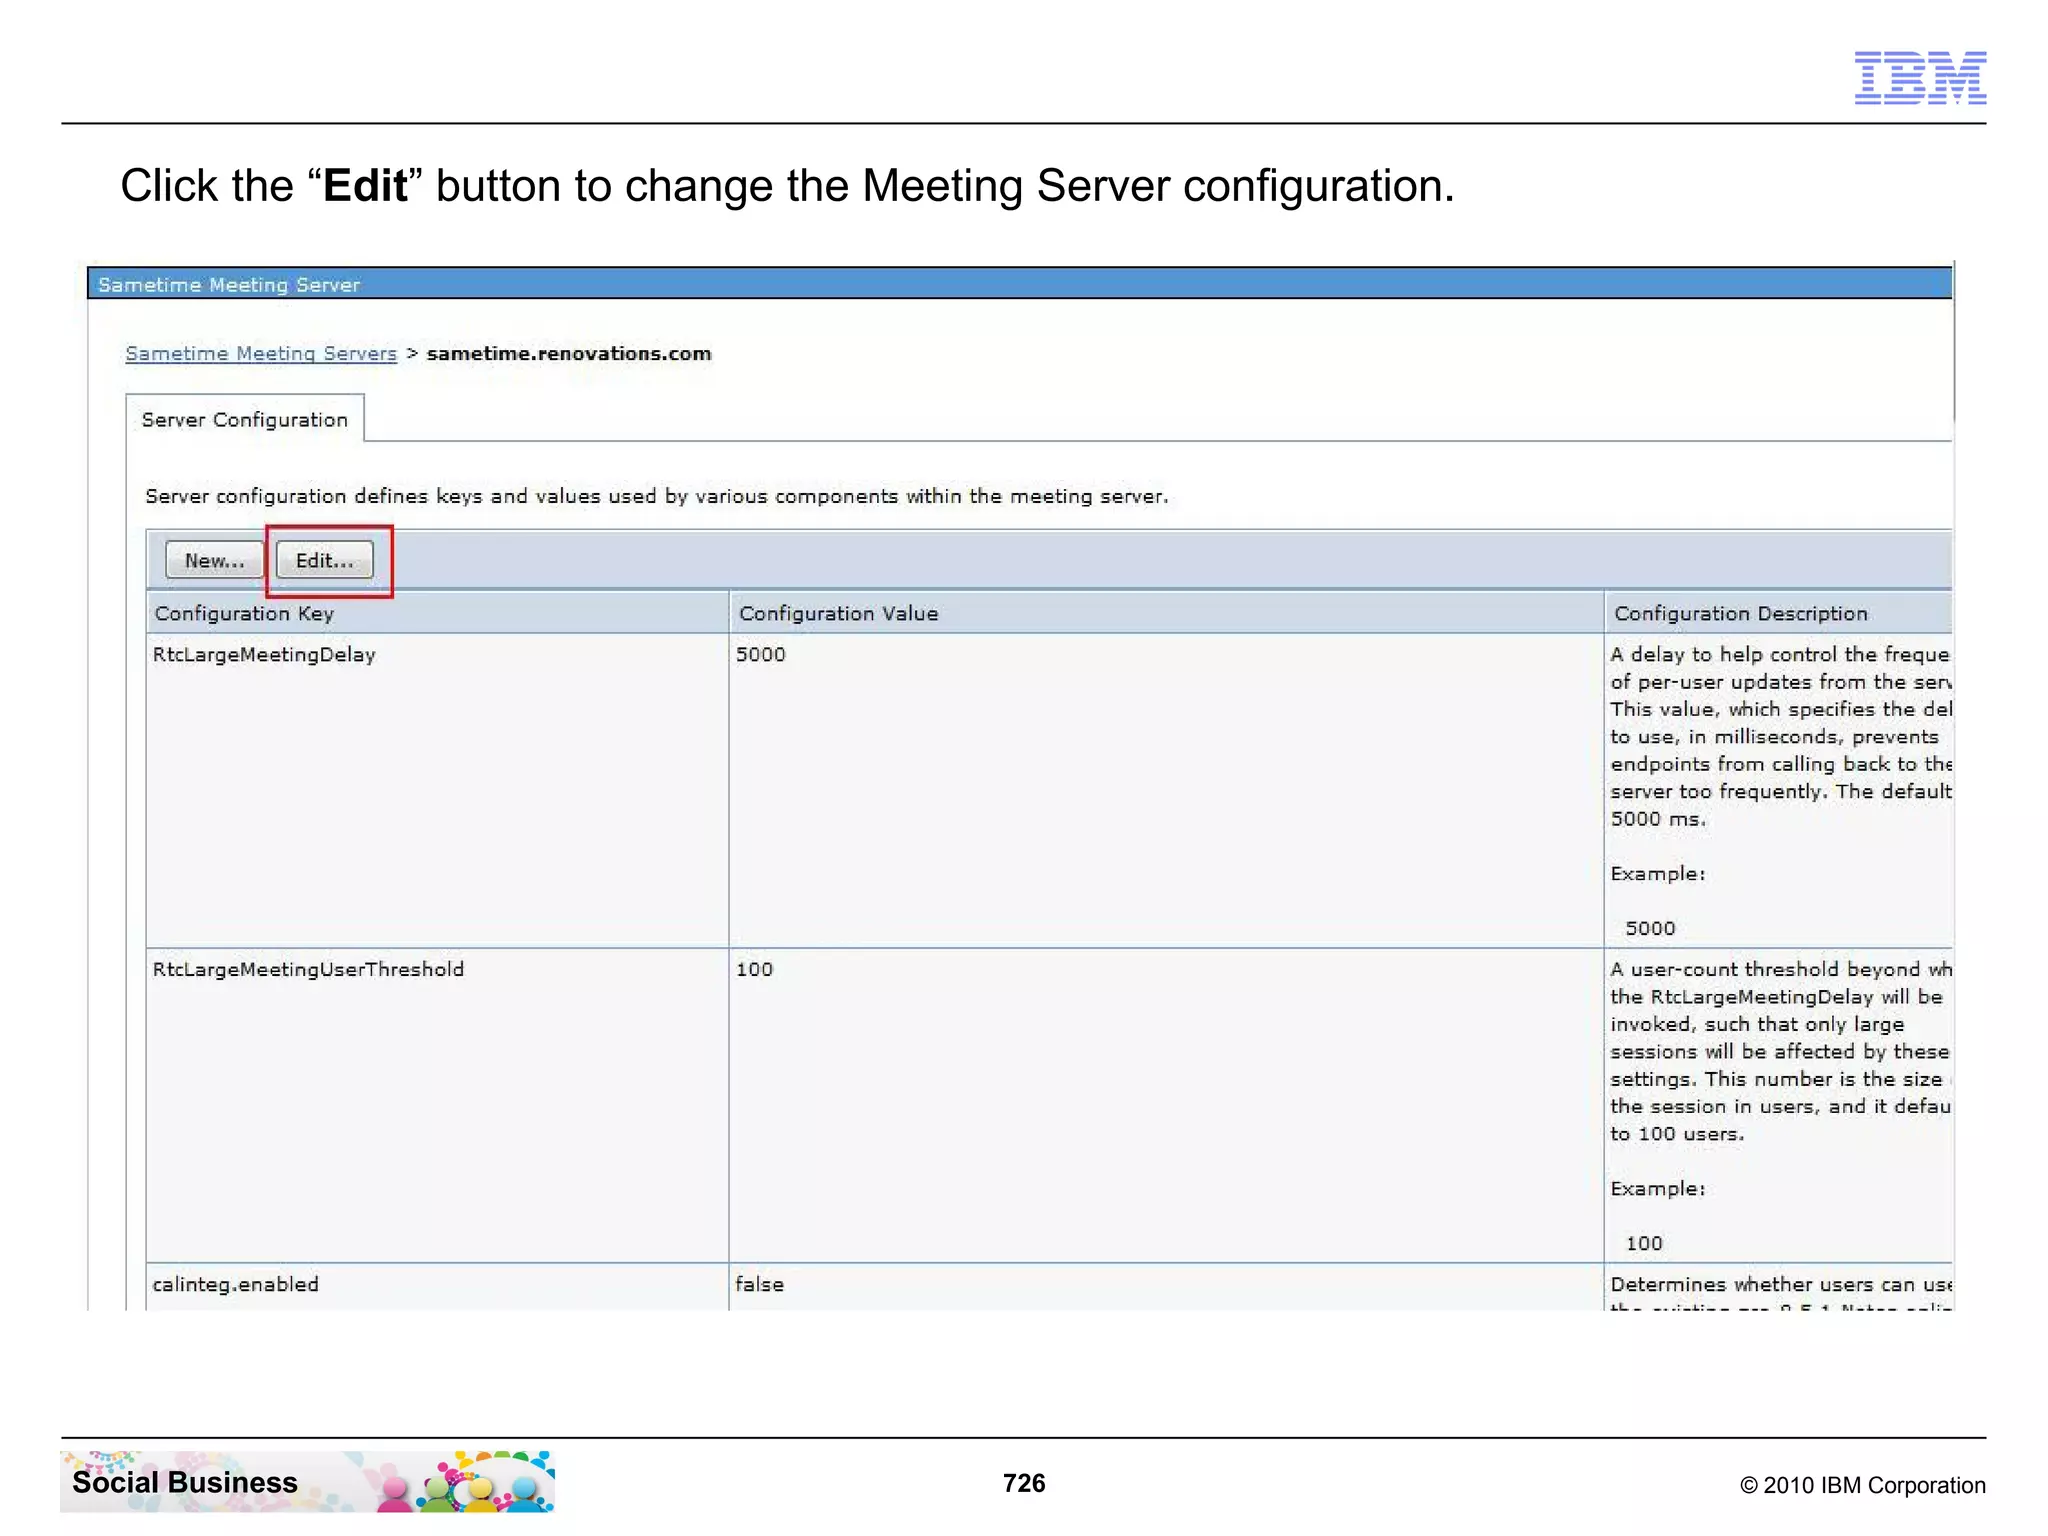The image size is (2048, 1536).
Task: Click the IBM logo
Action: [x=1920, y=77]
